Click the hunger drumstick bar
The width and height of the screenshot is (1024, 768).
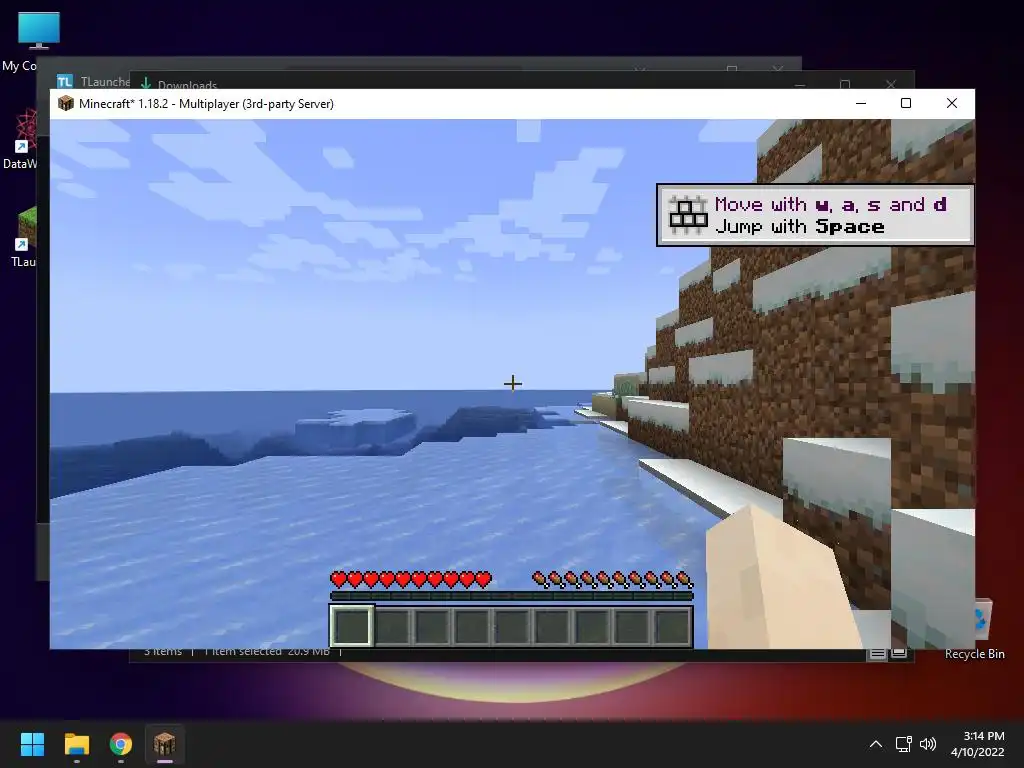coord(613,579)
